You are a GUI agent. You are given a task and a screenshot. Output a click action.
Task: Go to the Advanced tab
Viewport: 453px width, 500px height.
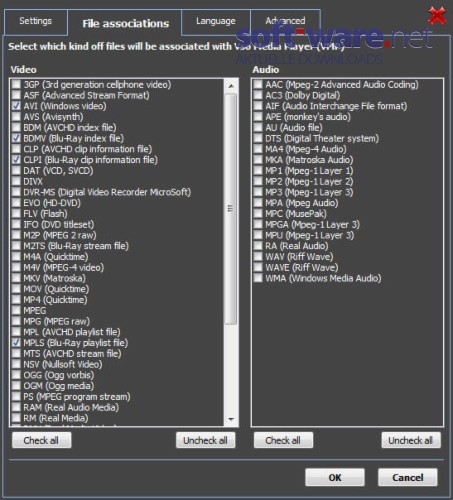coord(285,21)
